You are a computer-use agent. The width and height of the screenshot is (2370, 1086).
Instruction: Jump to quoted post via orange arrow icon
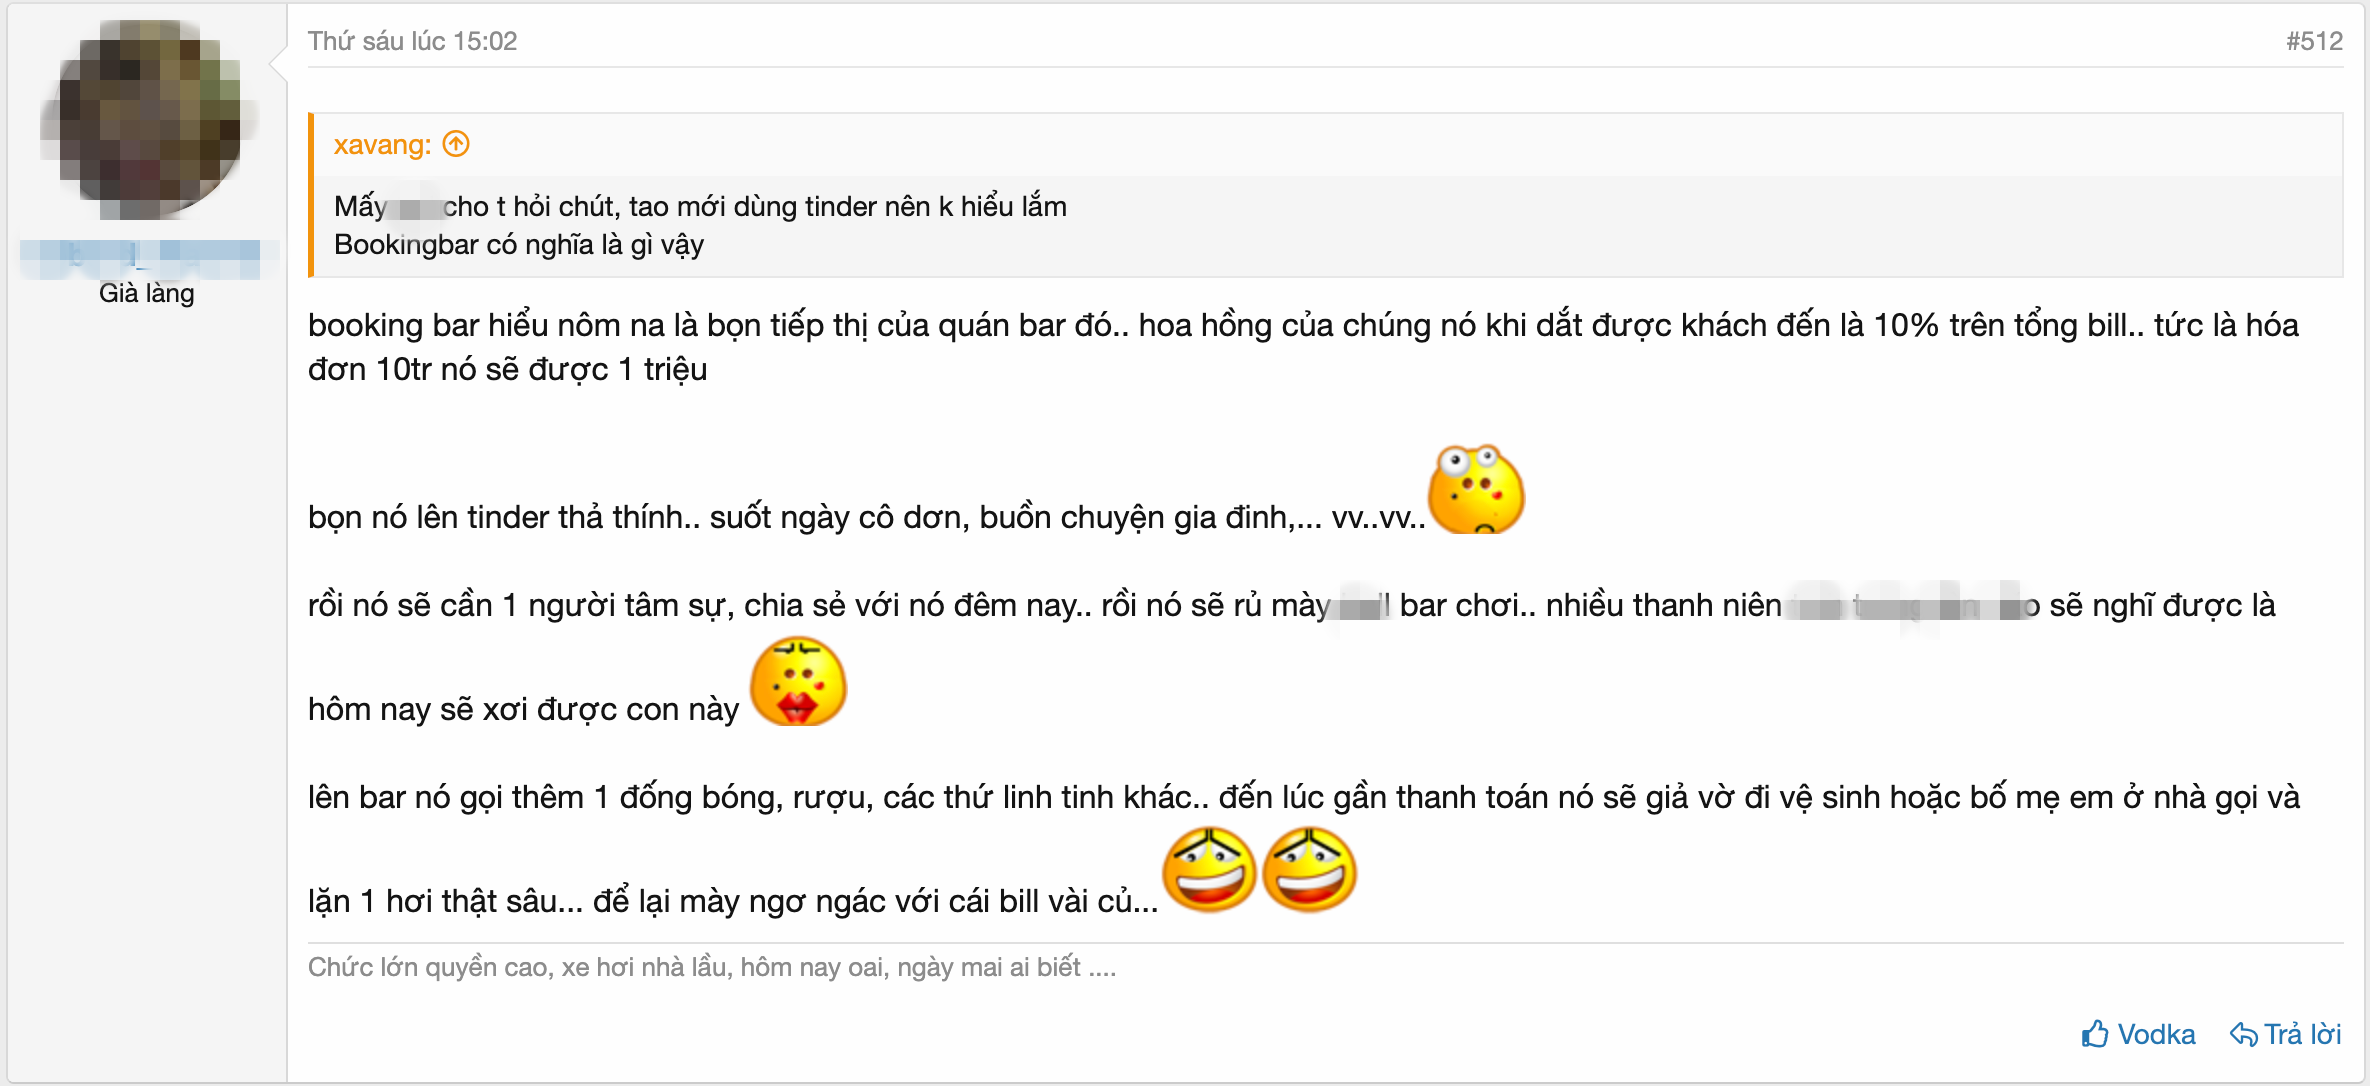pos(455,144)
